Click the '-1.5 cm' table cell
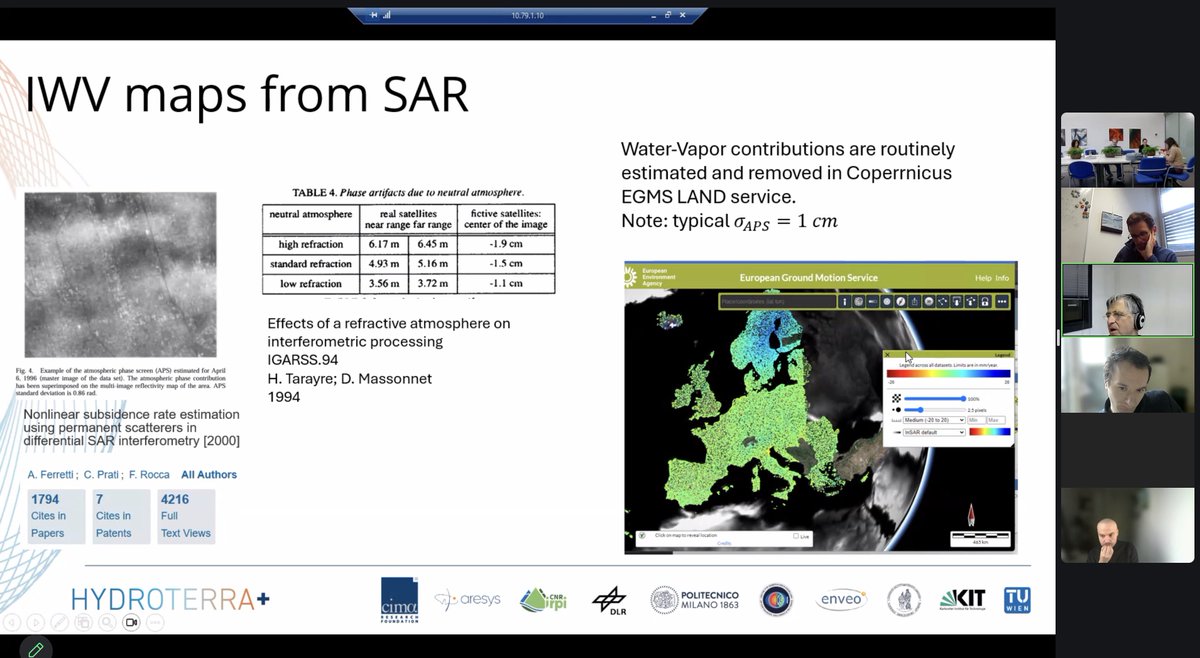Screen dimensions: 1200x658 click(506, 264)
